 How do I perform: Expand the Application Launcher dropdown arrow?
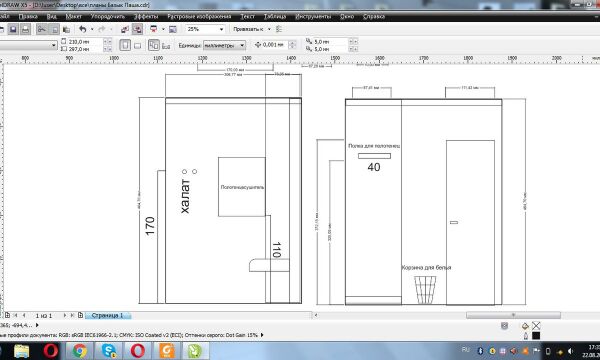tap(163, 29)
